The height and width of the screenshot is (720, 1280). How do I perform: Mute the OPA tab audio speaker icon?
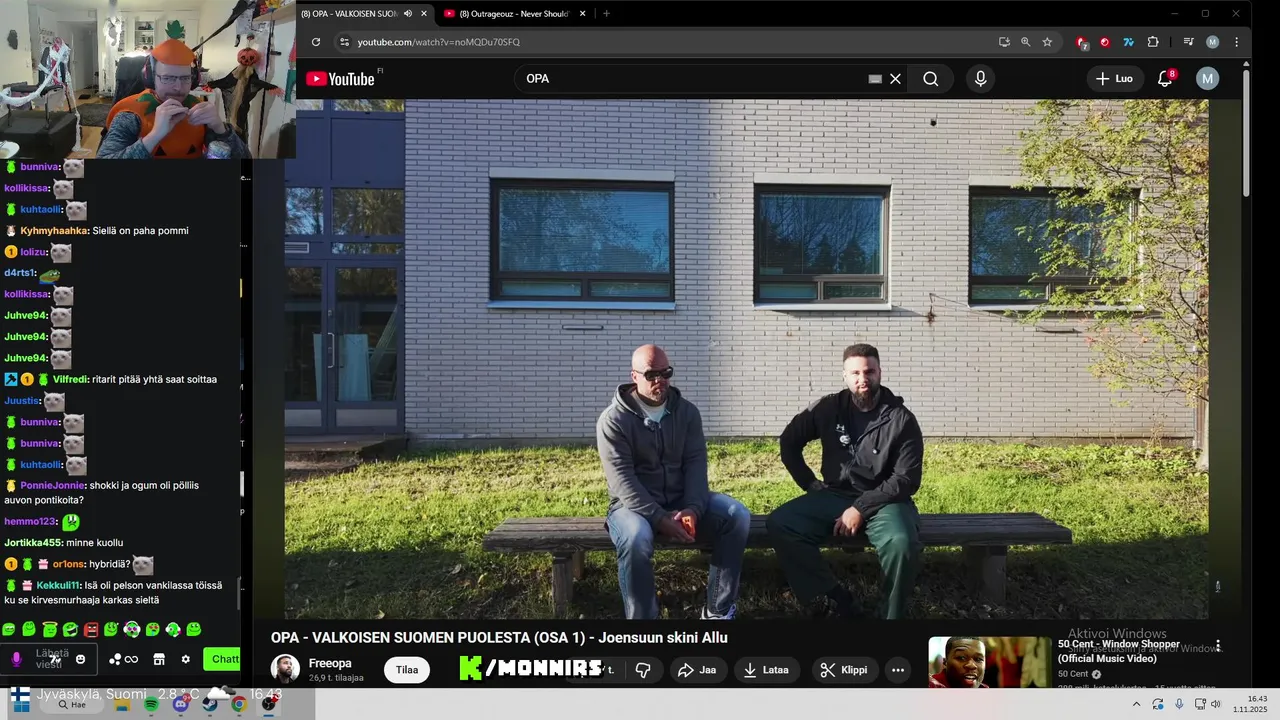[x=408, y=14]
